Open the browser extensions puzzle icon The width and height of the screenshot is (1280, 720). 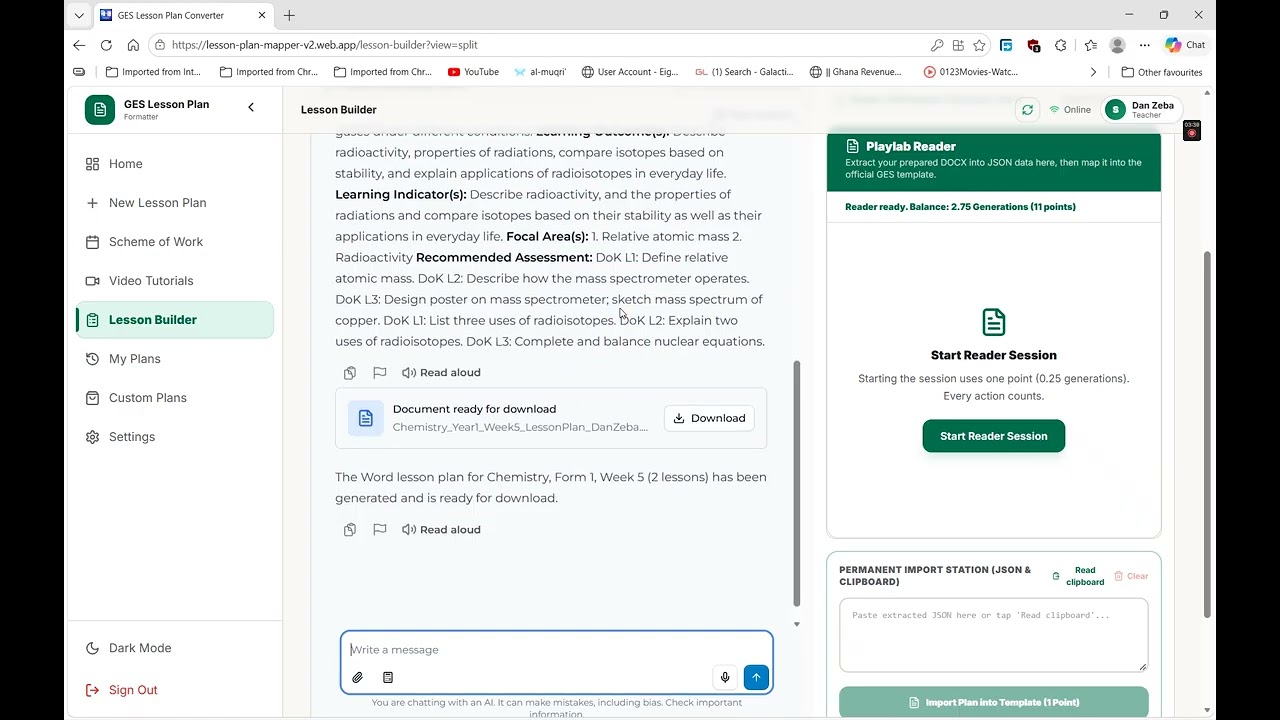[x=1060, y=45]
